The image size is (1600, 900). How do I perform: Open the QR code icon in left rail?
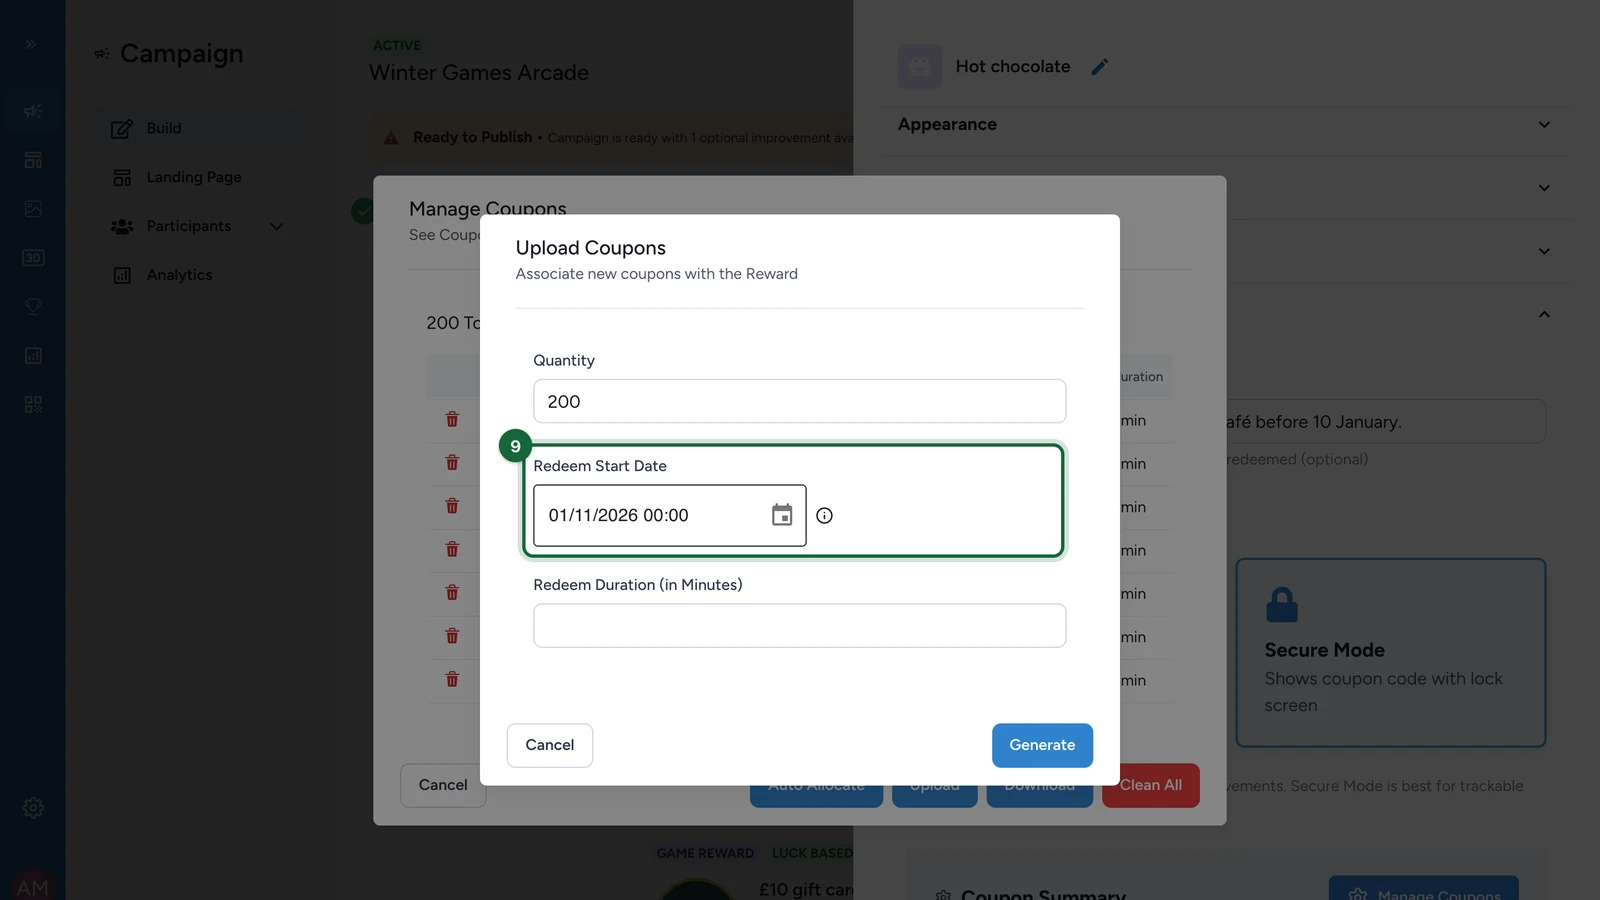pos(33,405)
